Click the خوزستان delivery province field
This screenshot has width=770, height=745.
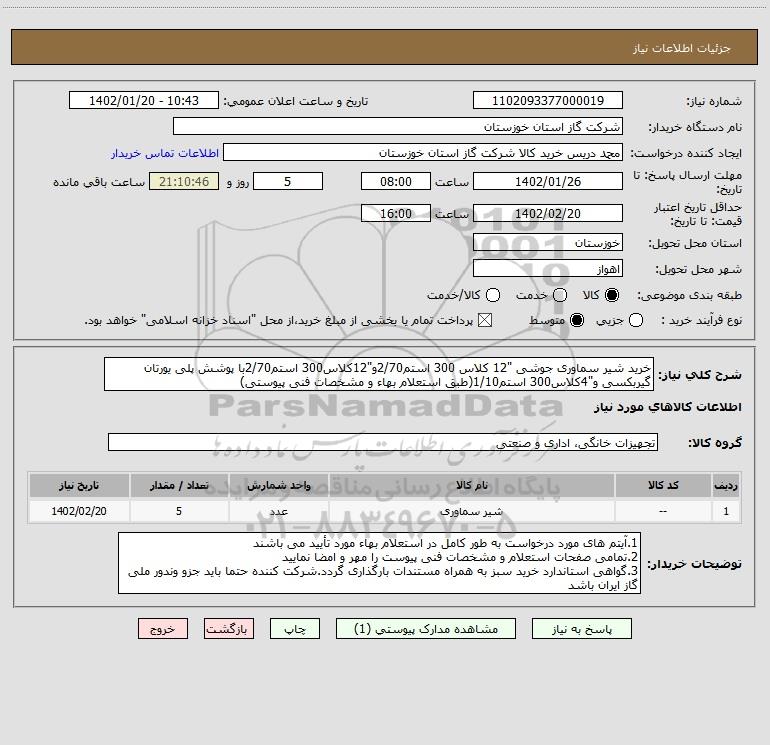(548, 243)
